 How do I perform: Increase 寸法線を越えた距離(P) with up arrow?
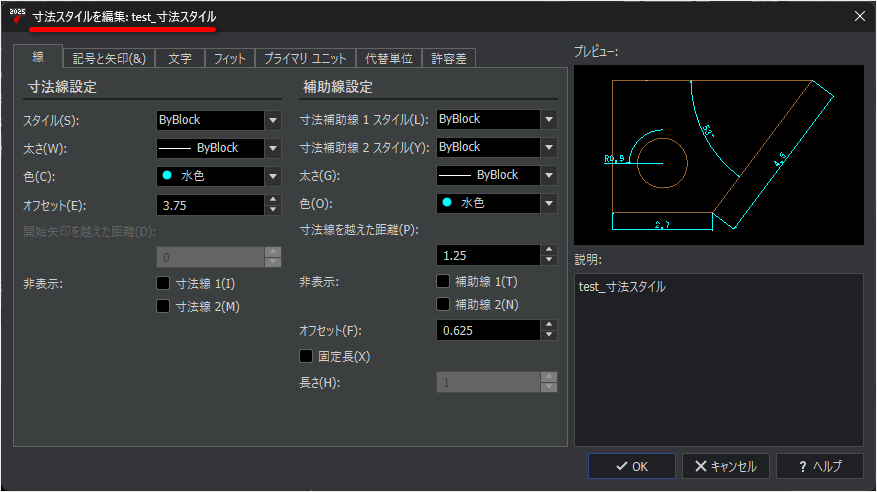[549, 250]
